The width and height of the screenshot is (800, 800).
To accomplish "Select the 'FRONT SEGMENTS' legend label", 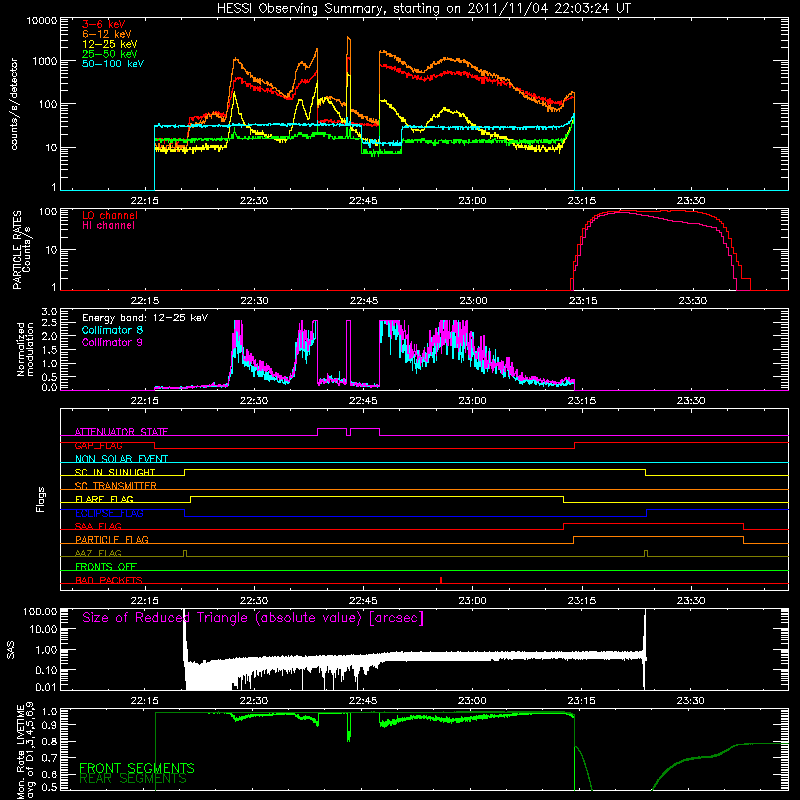I will 137,768.
